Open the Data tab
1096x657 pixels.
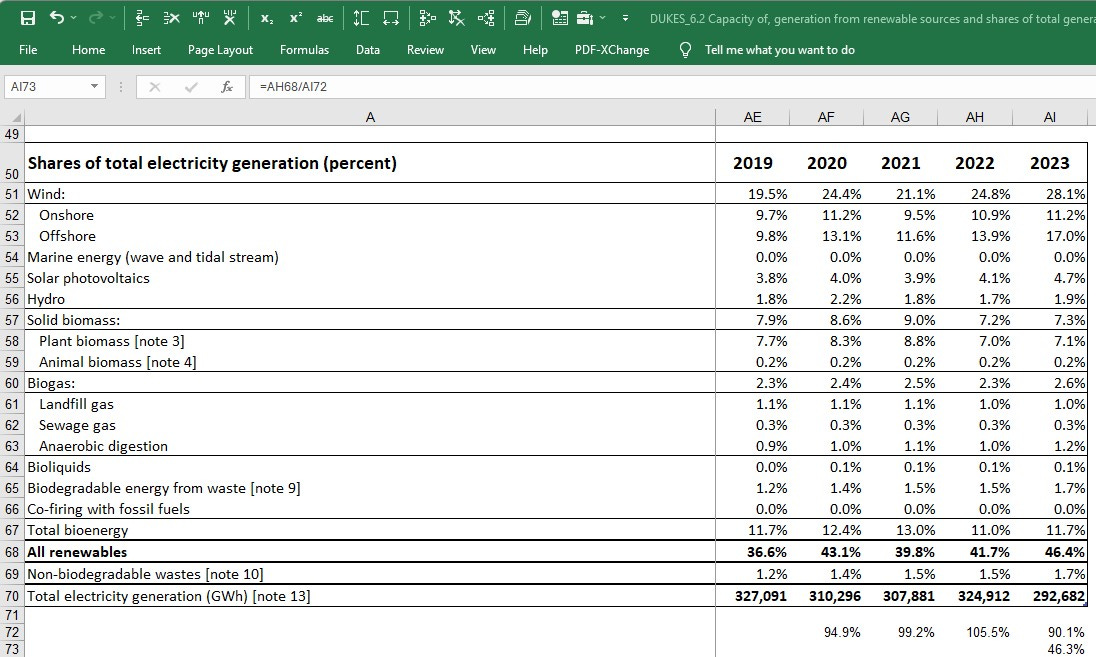click(368, 50)
